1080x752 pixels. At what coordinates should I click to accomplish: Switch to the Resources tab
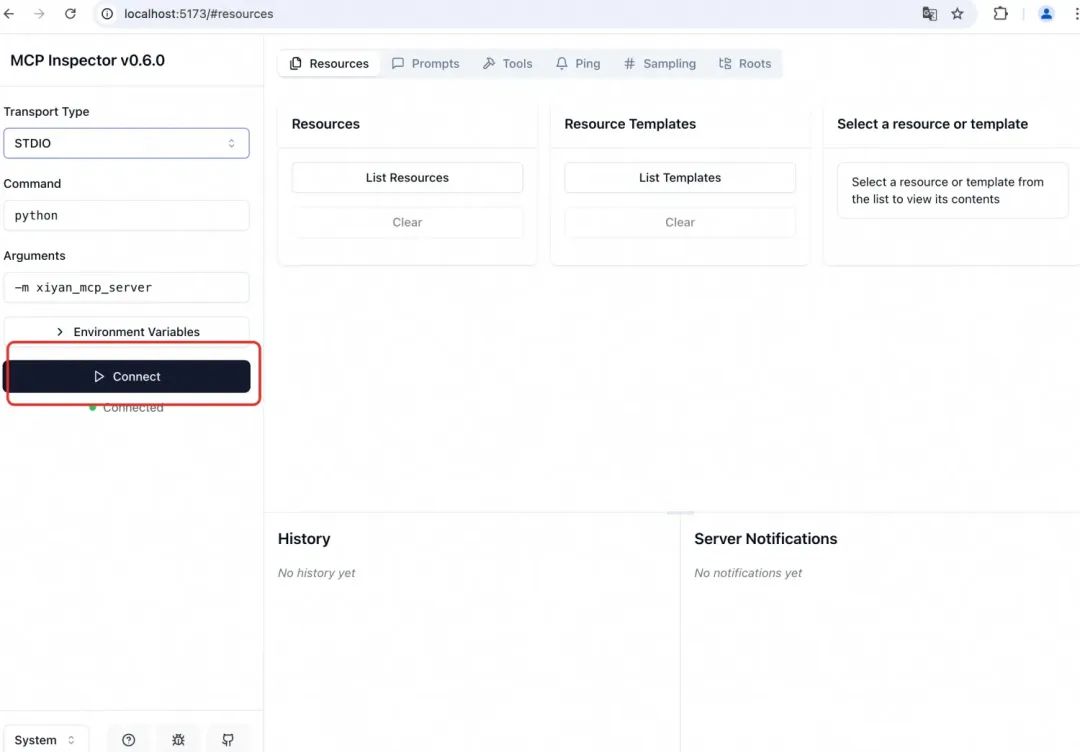pyautogui.click(x=328, y=63)
